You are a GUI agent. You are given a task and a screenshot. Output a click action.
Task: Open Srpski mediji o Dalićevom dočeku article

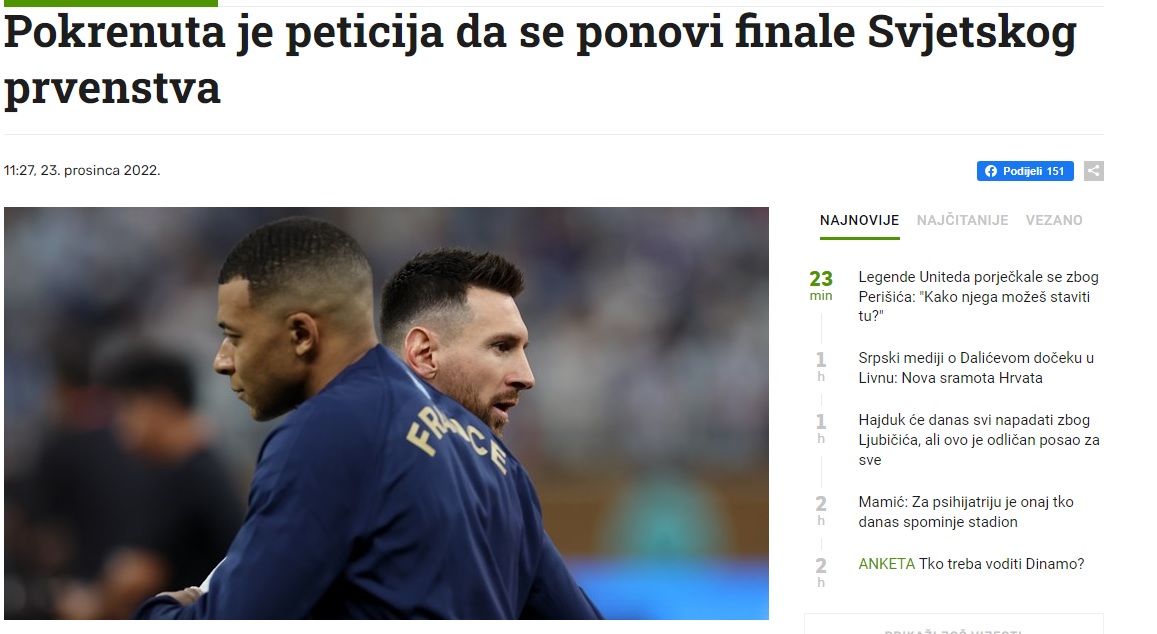(x=976, y=368)
